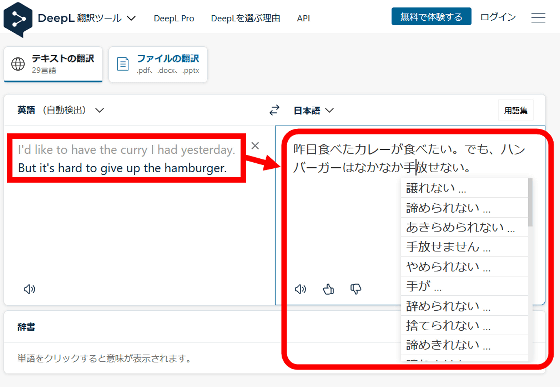
Task: Switch to テキストの翻訳 tab
Action: point(53,64)
